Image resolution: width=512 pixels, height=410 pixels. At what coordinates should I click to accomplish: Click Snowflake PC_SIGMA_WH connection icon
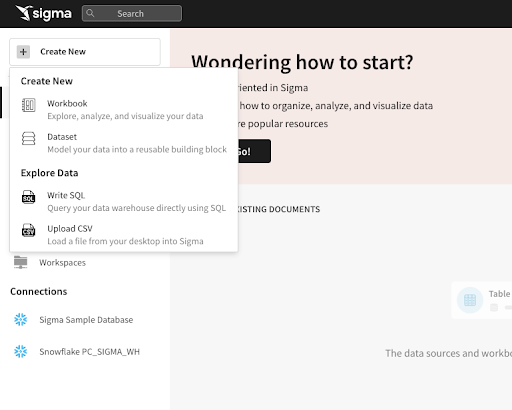(x=21, y=351)
